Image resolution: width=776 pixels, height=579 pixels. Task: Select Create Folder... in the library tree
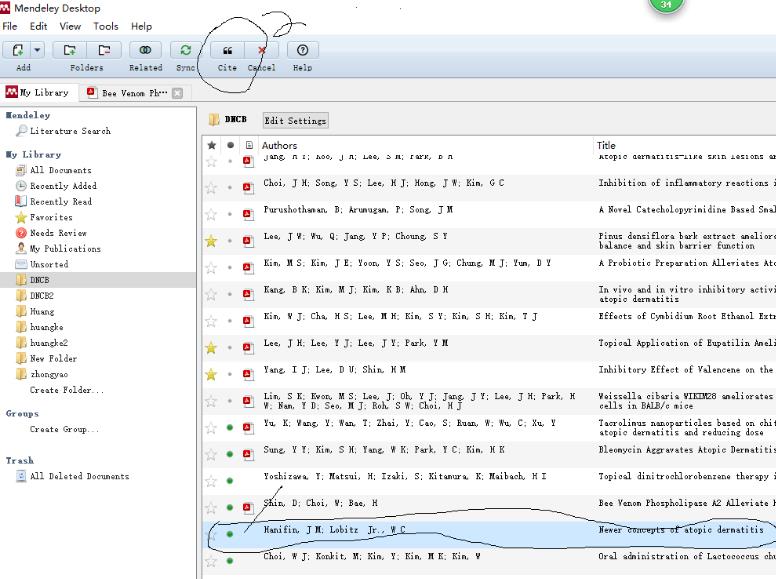coord(66,390)
